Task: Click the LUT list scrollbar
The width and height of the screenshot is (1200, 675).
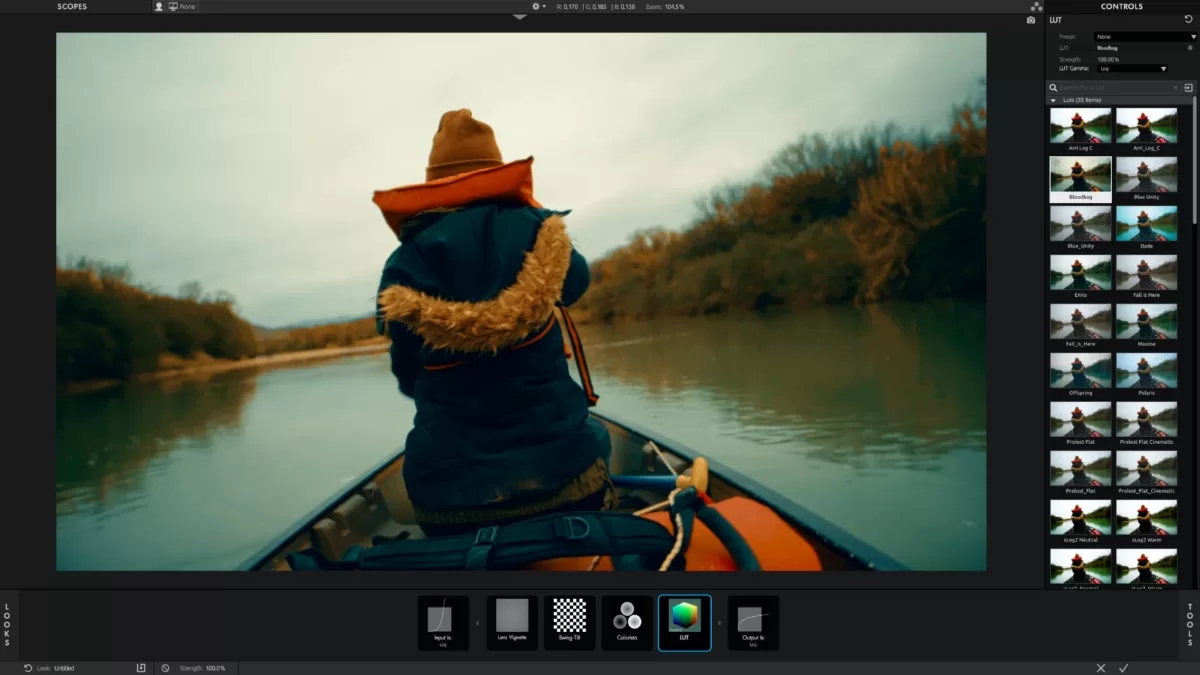Action: [x=1194, y=160]
